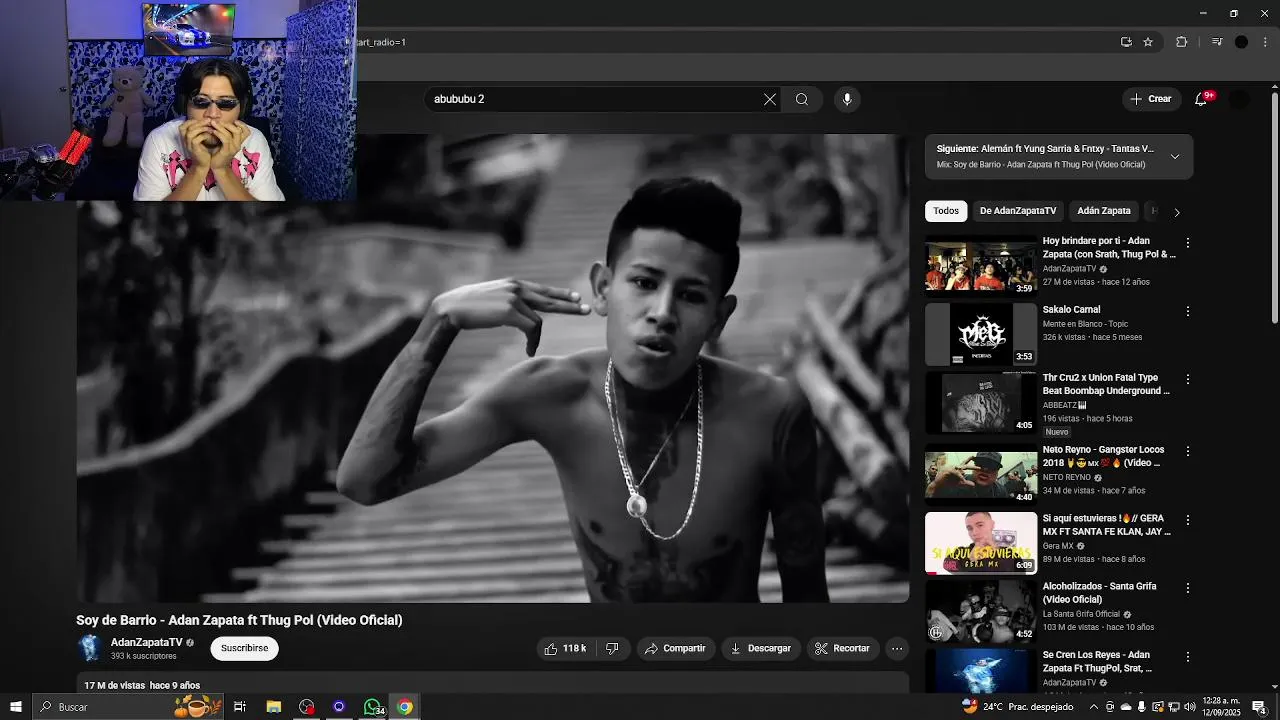Open WhatsApp from the taskbar

pos(373,707)
